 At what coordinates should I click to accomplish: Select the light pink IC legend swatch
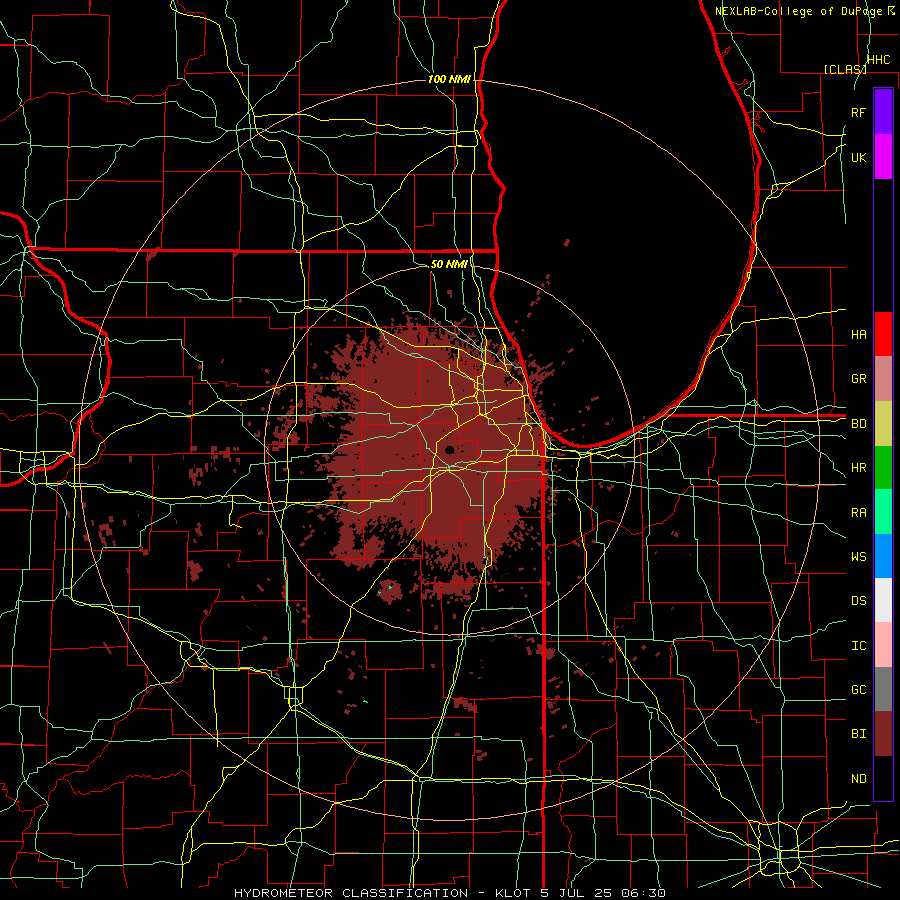tap(883, 645)
